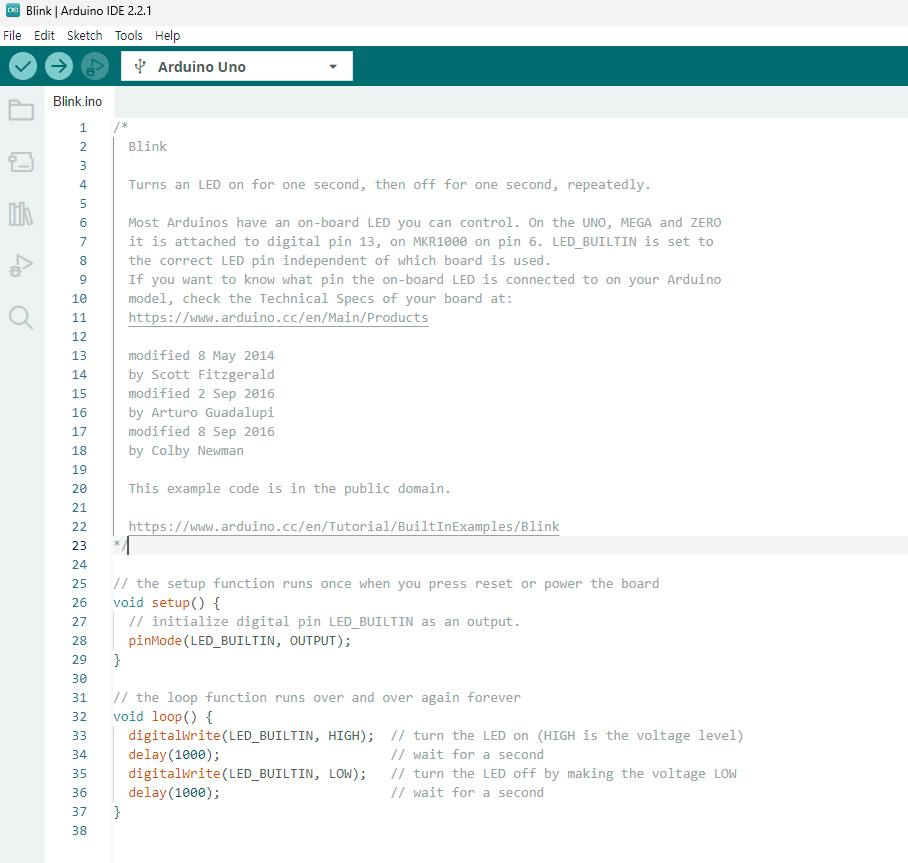Click the Arduino IDE logo in title bar

click(13, 10)
